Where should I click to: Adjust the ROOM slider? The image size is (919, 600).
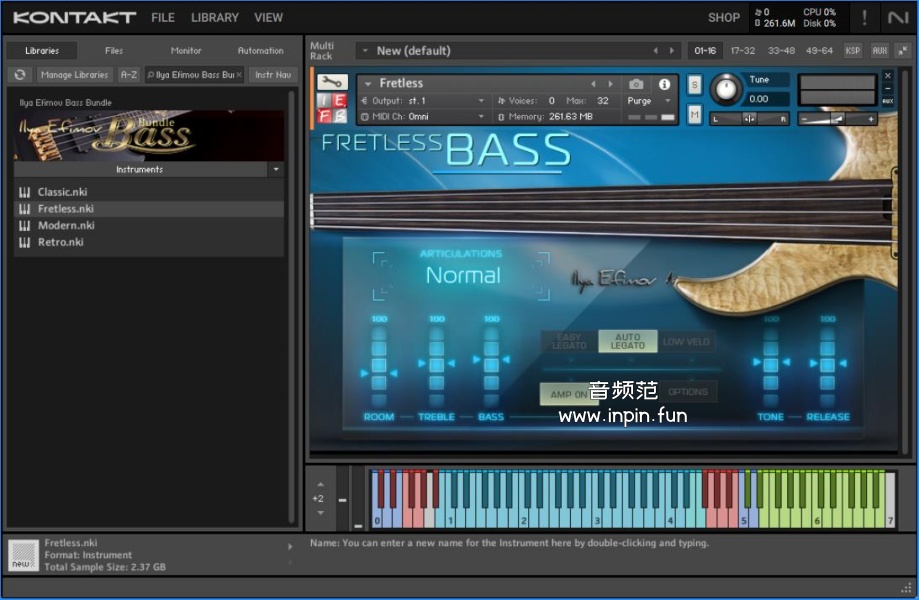pos(379,373)
